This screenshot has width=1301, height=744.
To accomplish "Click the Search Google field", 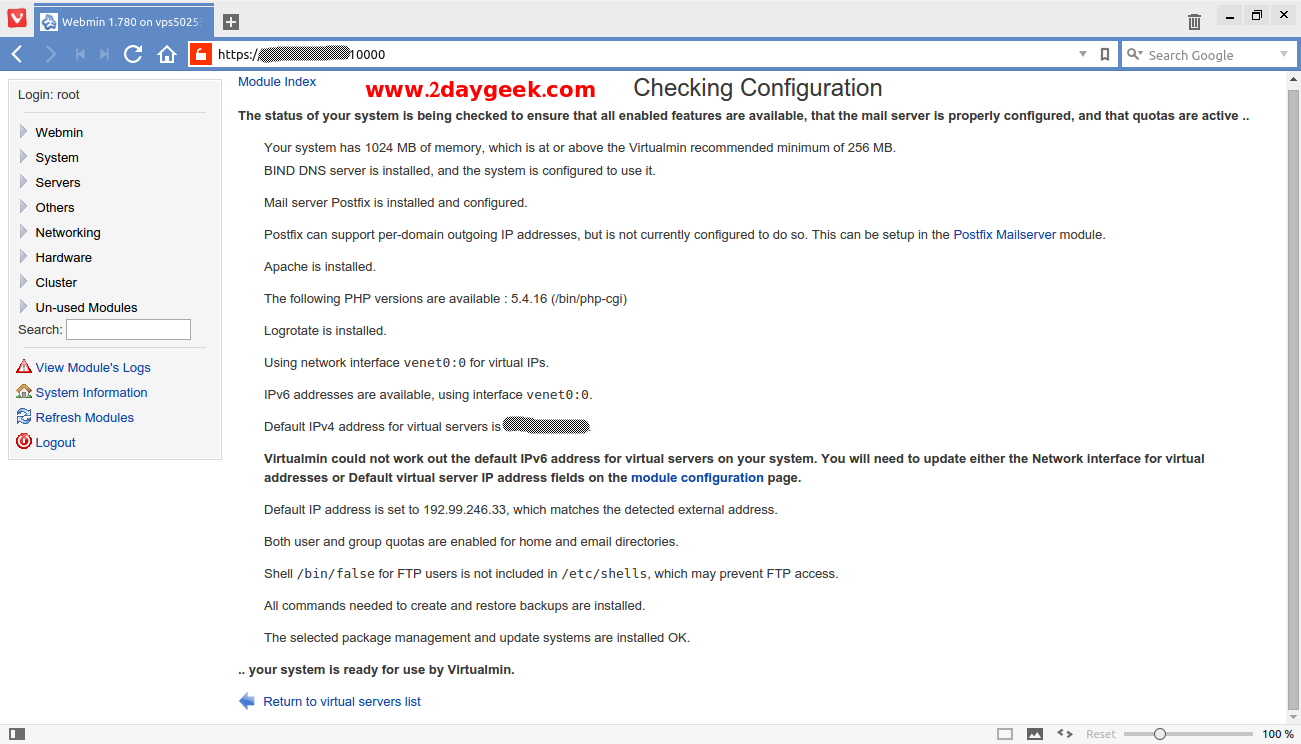I will (1211, 55).
